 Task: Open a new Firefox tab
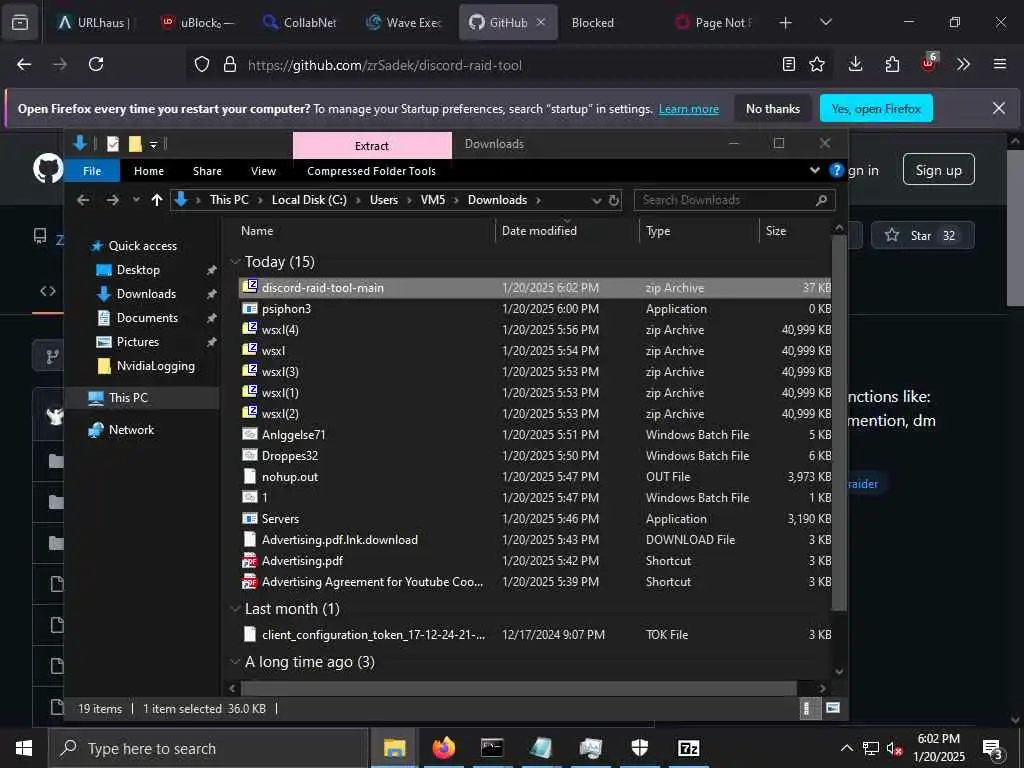[x=786, y=23]
